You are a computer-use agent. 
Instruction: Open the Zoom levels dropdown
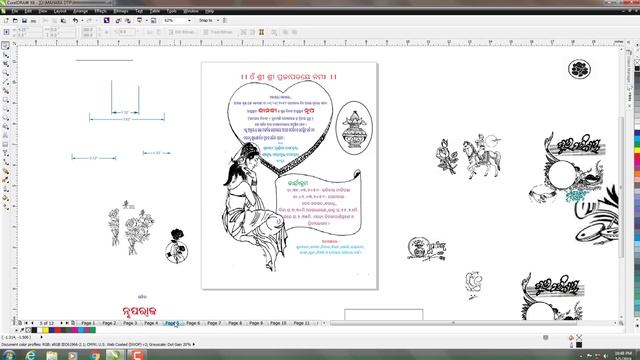point(189,20)
